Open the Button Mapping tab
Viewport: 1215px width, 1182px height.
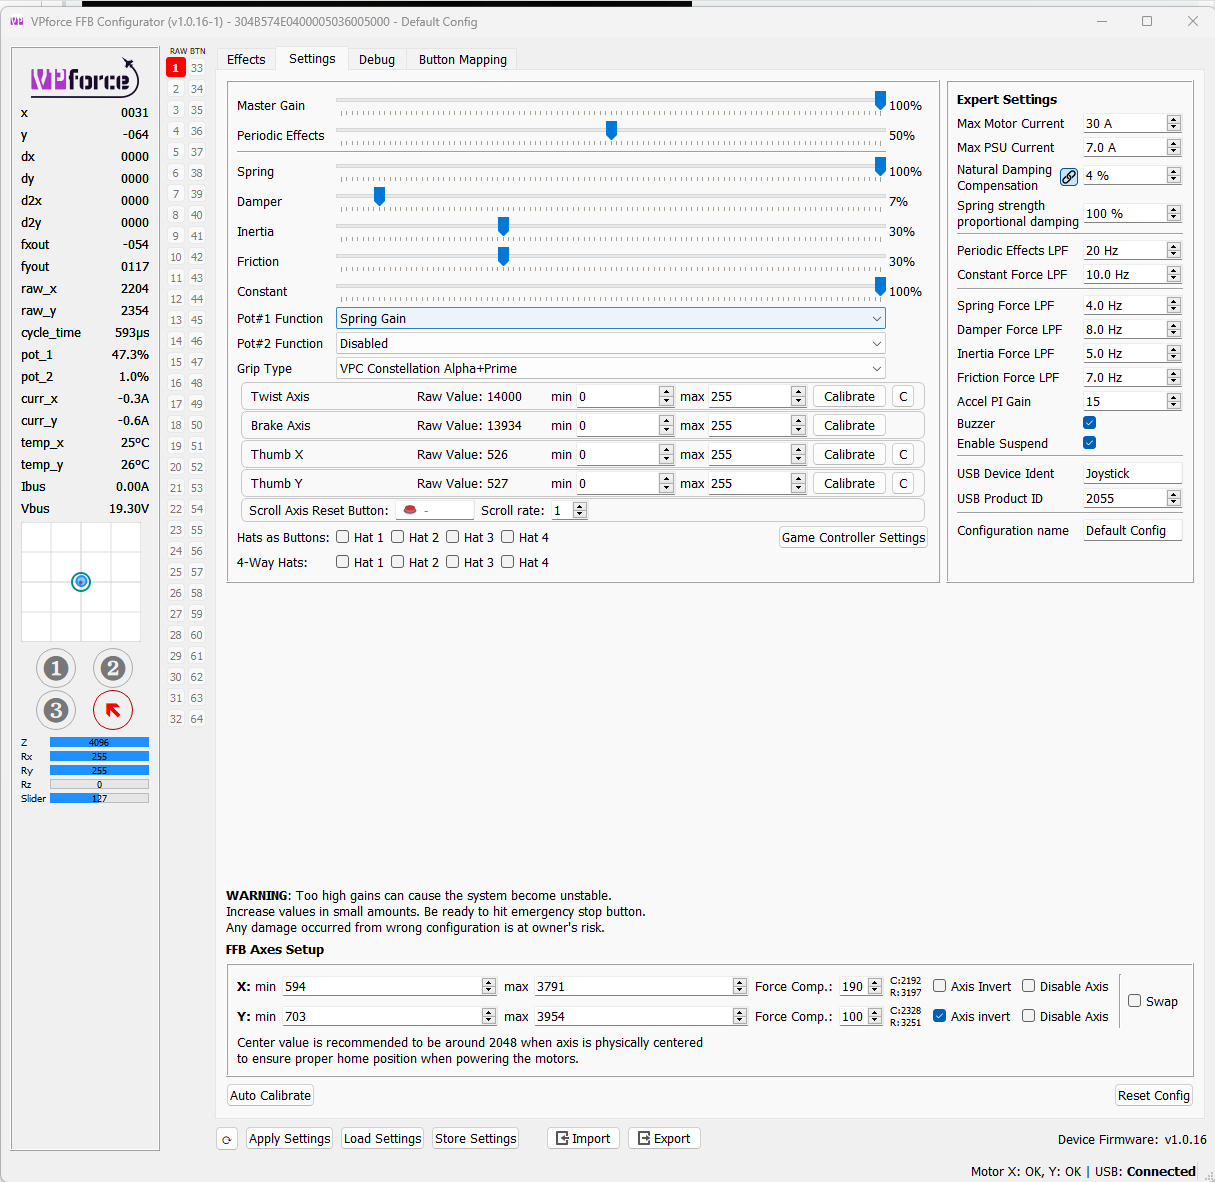click(x=462, y=60)
